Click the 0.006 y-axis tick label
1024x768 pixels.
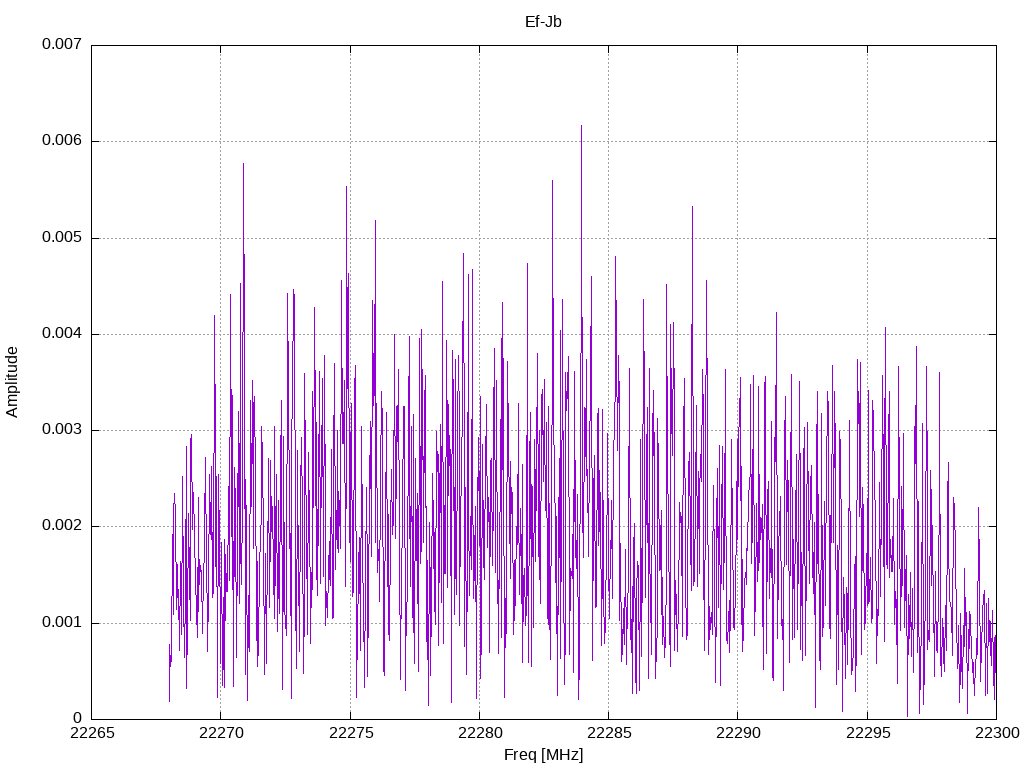[62, 140]
